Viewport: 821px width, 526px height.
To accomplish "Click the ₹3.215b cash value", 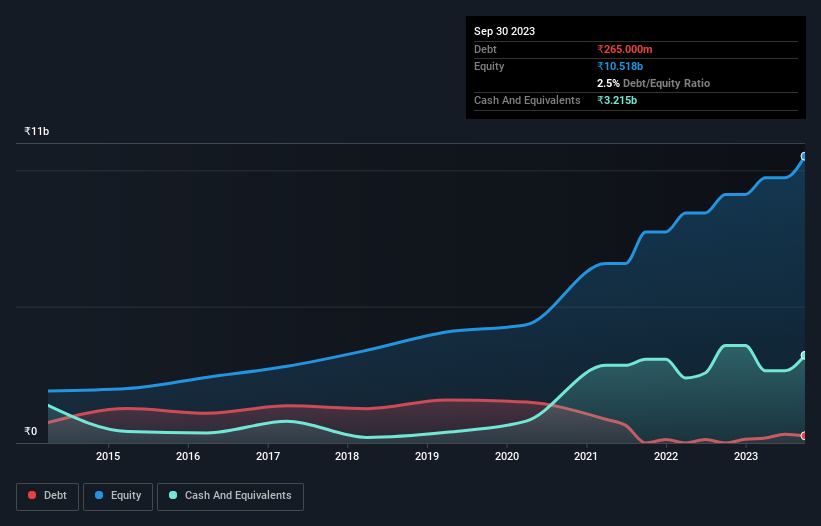I will click(x=617, y=100).
